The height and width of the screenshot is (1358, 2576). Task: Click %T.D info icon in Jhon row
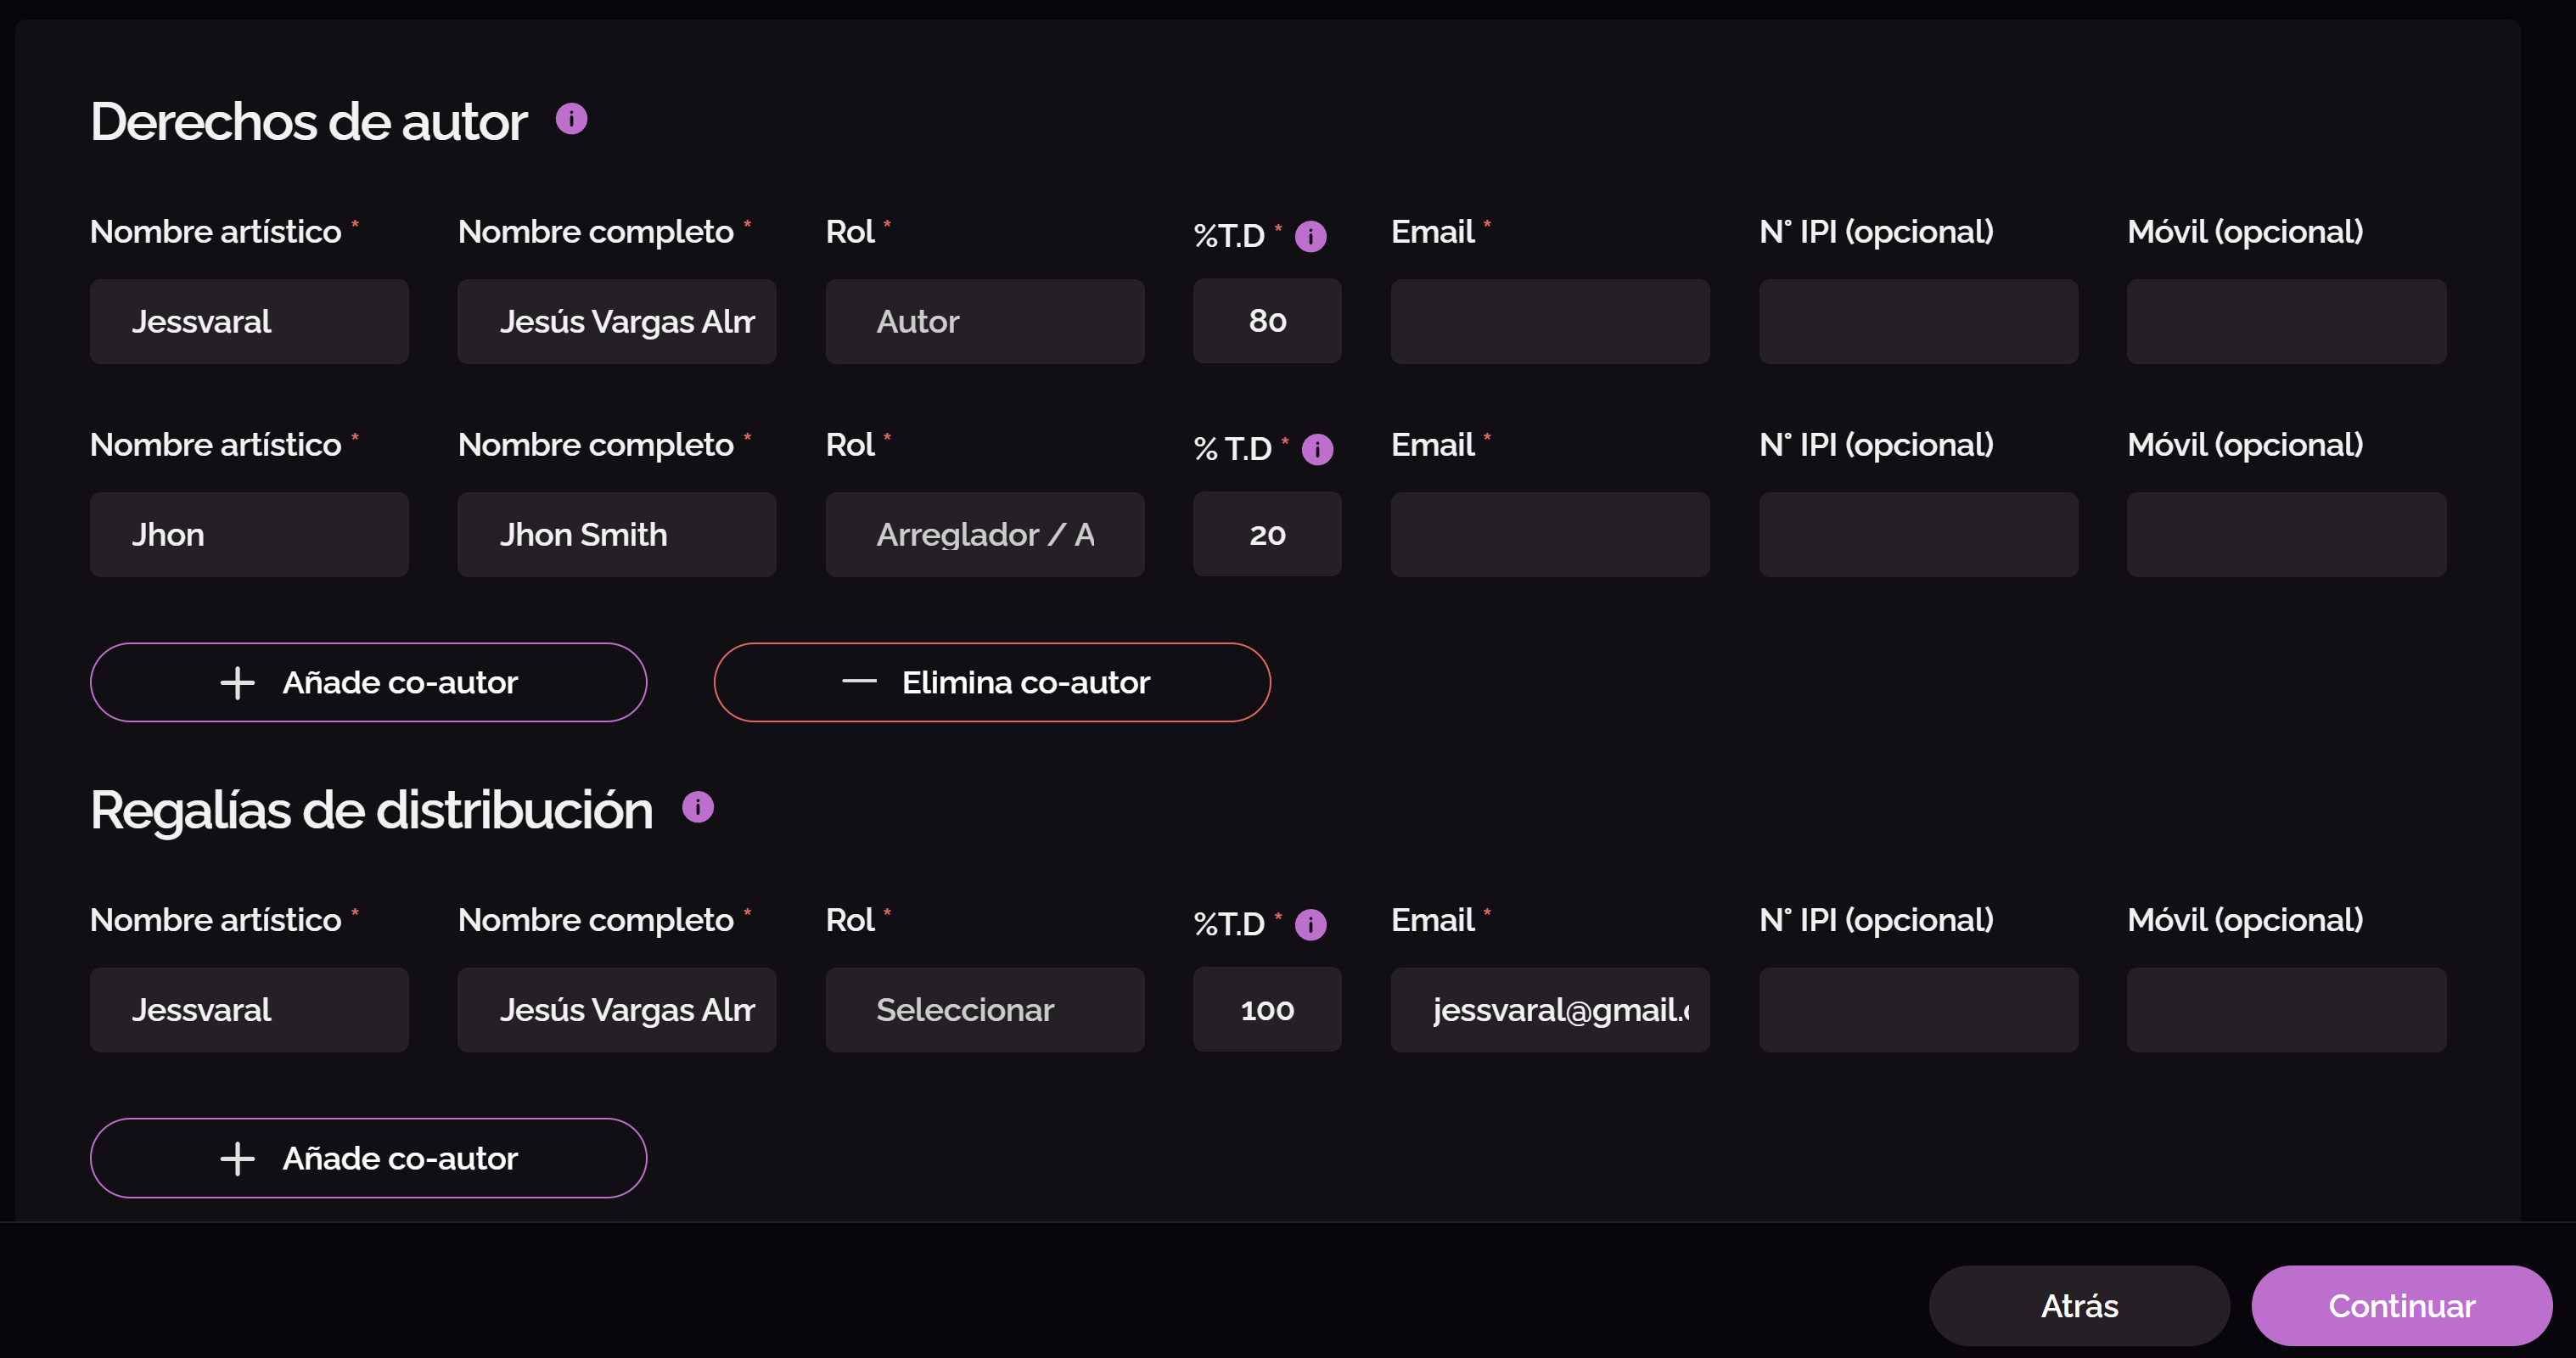coord(1317,449)
